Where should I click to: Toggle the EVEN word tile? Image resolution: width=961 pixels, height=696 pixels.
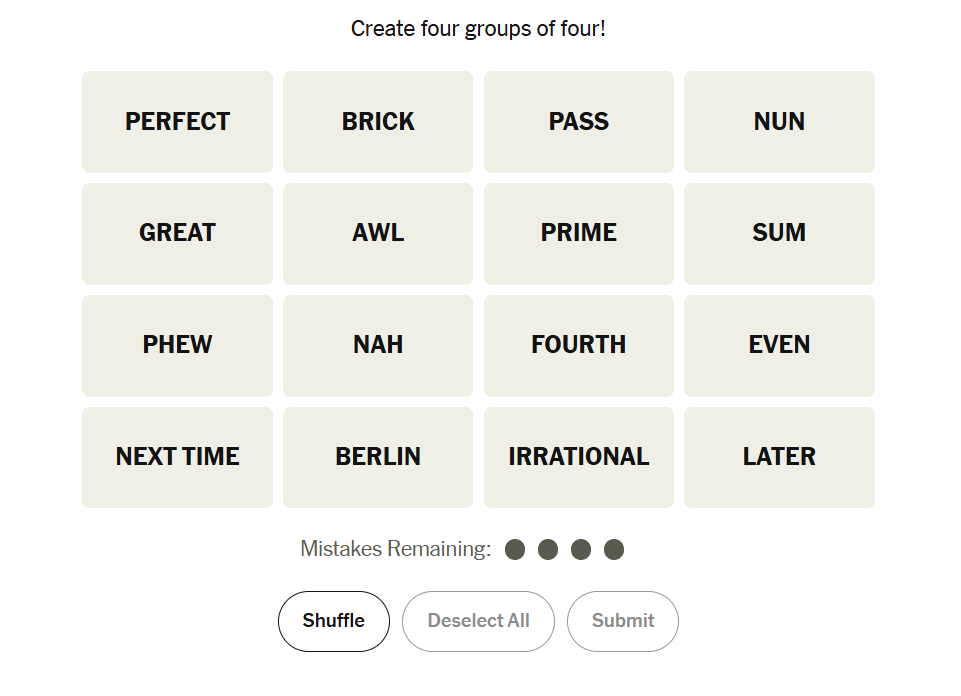[x=779, y=345]
